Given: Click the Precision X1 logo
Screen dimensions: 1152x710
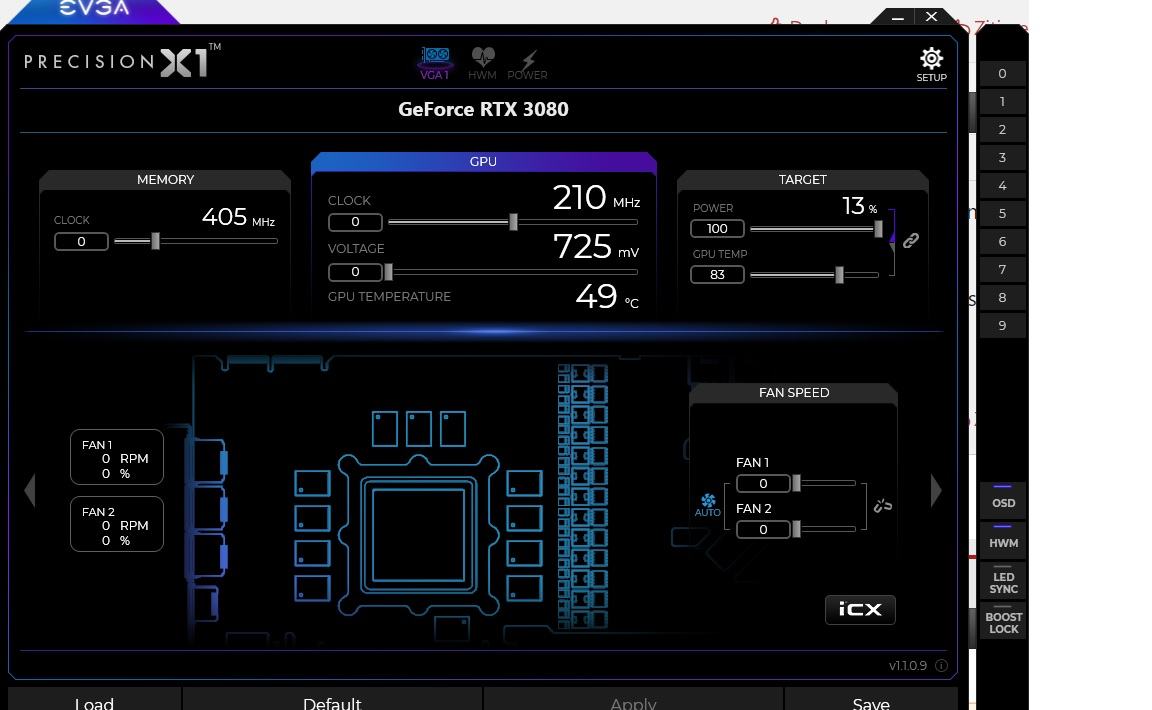Looking at the screenshot, I should 122,60.
